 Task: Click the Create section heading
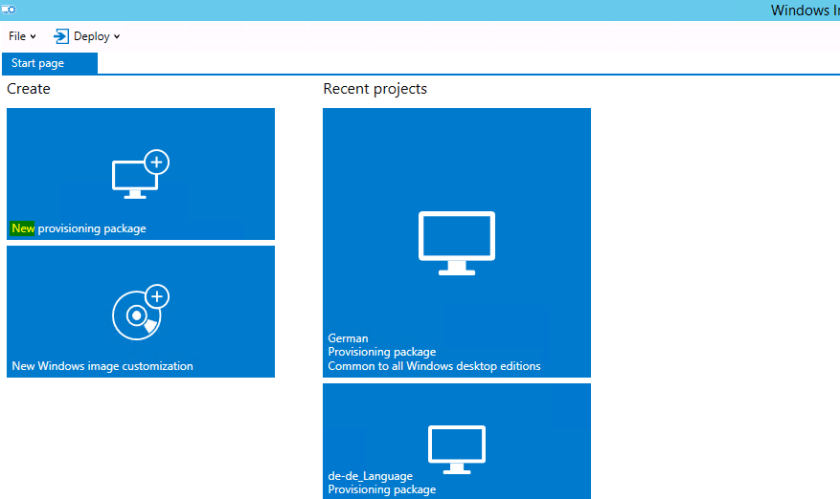pos(28,89)
